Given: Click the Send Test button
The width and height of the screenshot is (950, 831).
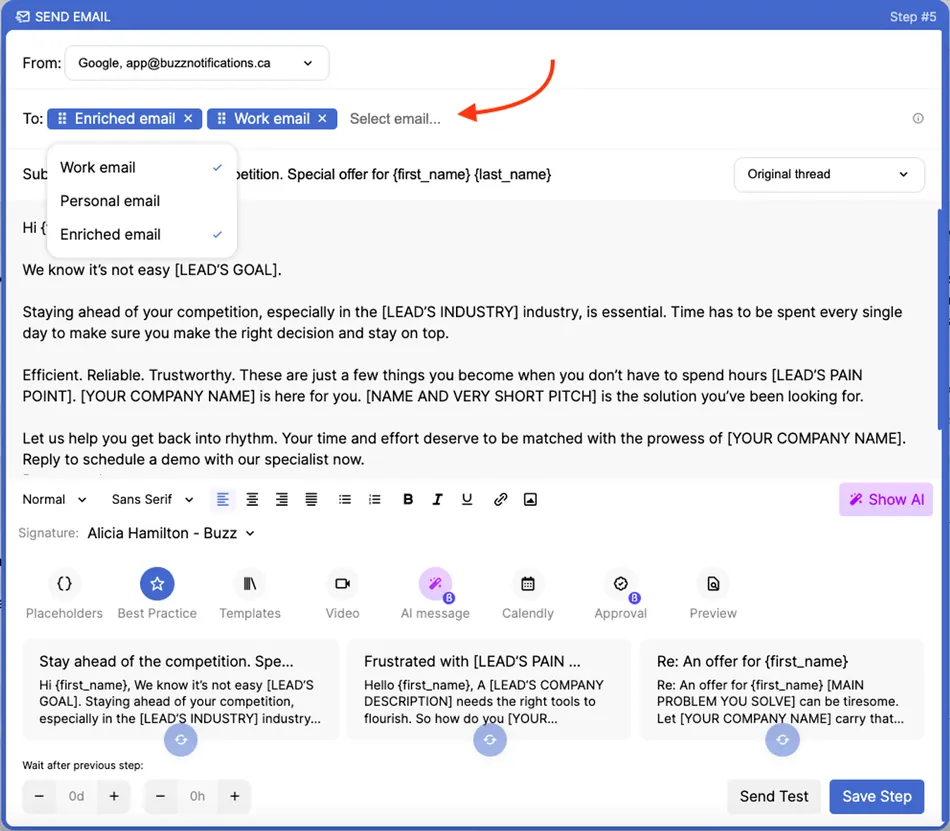Looking at the screenshot, I should coord(774,796).
